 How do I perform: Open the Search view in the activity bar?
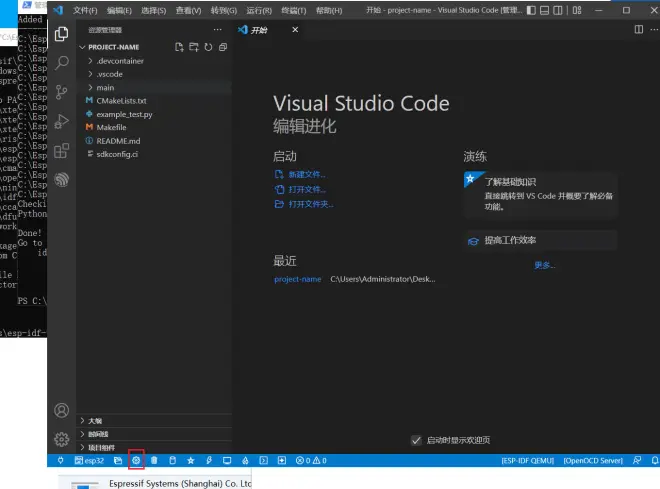point(61,63)
